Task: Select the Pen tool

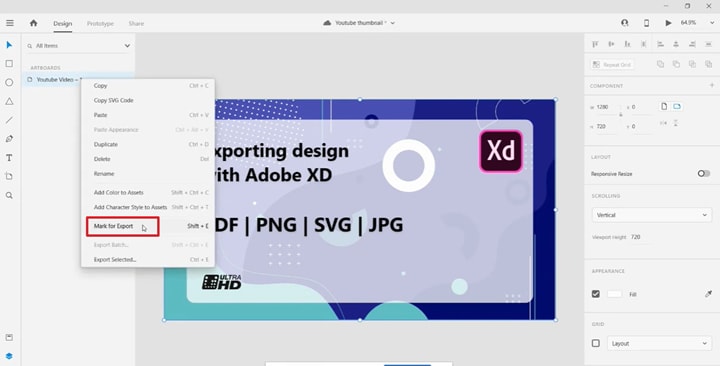Action: pos(9,139)
